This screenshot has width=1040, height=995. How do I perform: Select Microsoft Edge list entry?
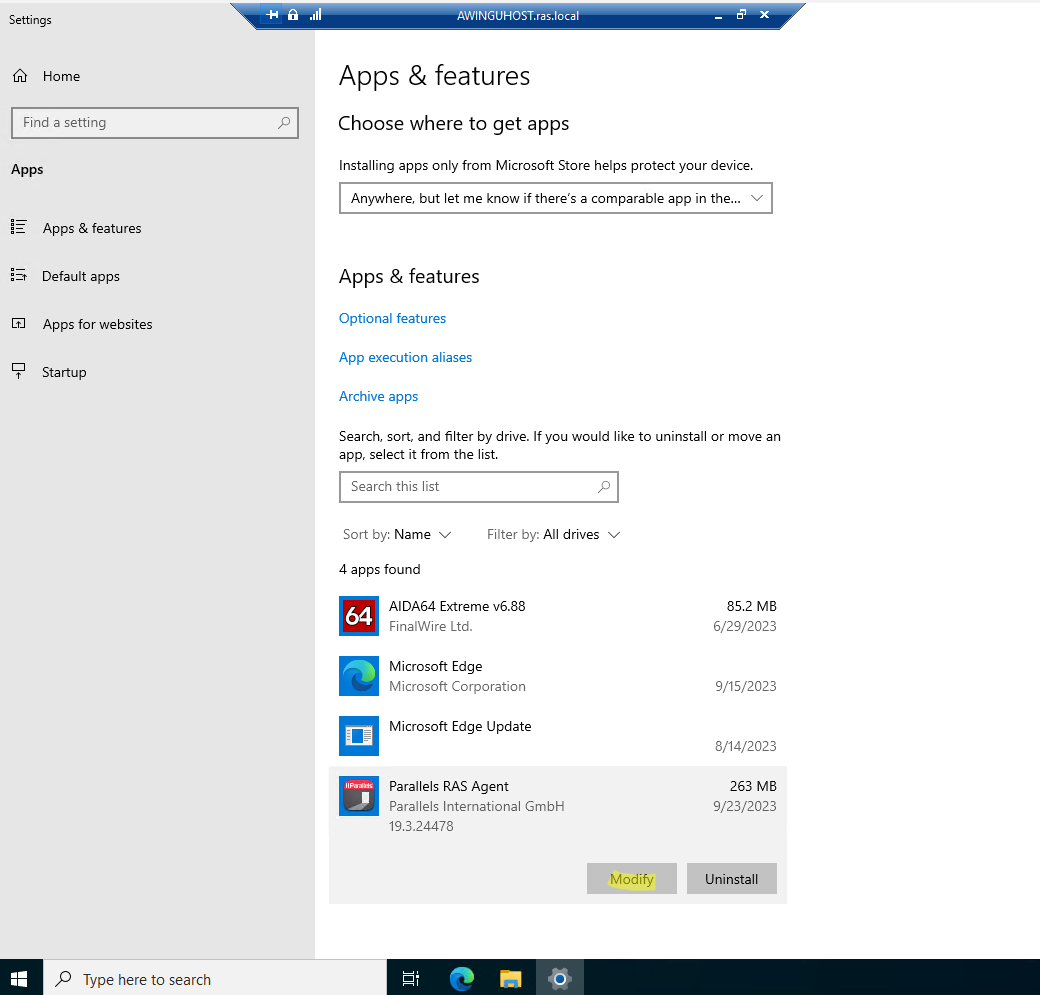(x=557, y=676)
